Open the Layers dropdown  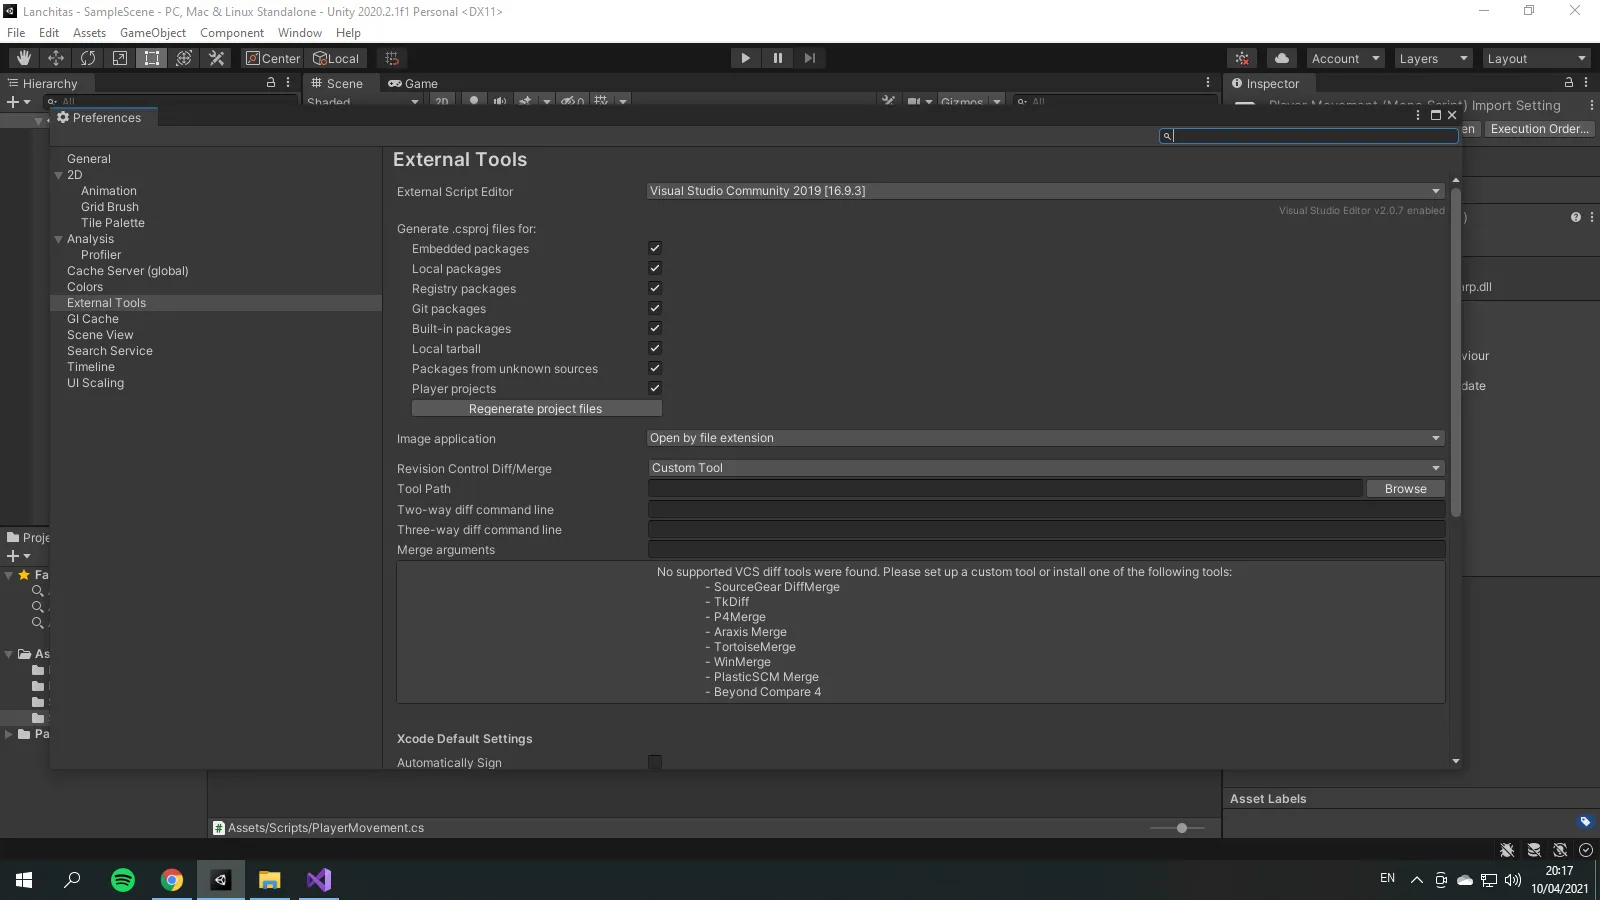click(x=1432, y=58)
